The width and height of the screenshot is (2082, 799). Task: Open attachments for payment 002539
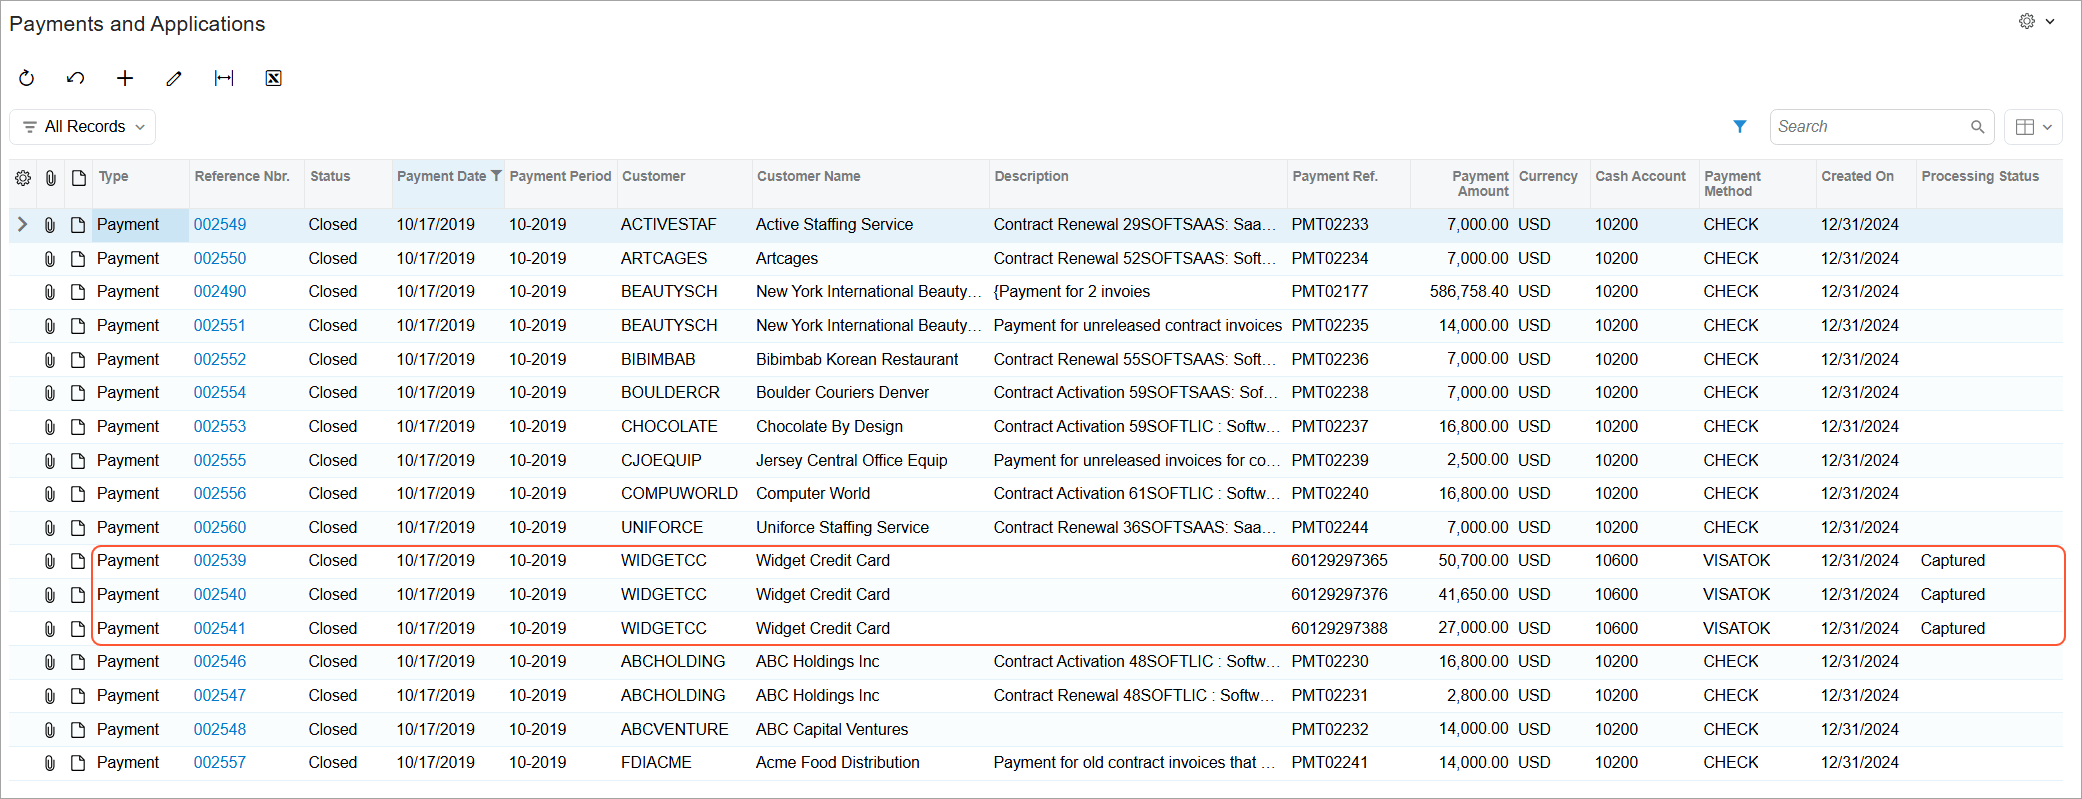tap(49, 561)
